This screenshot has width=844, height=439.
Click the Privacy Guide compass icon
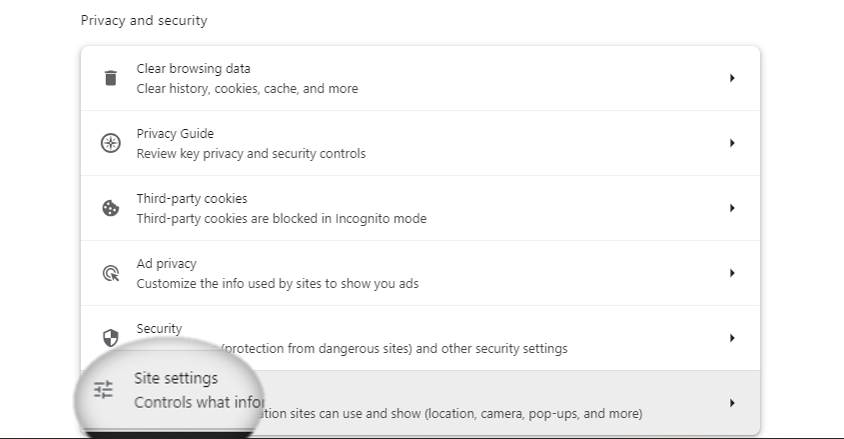(110, 143)
